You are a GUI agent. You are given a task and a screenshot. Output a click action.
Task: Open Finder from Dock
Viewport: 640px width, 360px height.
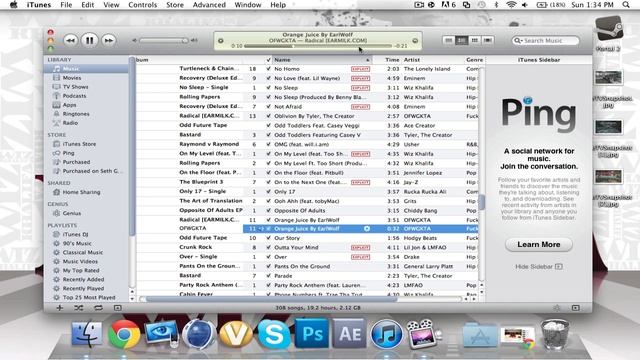87,334
